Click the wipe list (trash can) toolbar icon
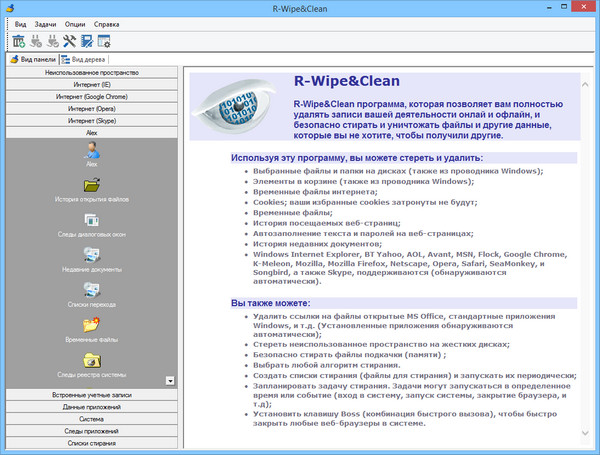600x455 pixels. pyautogui.click(x=19, y=41)
